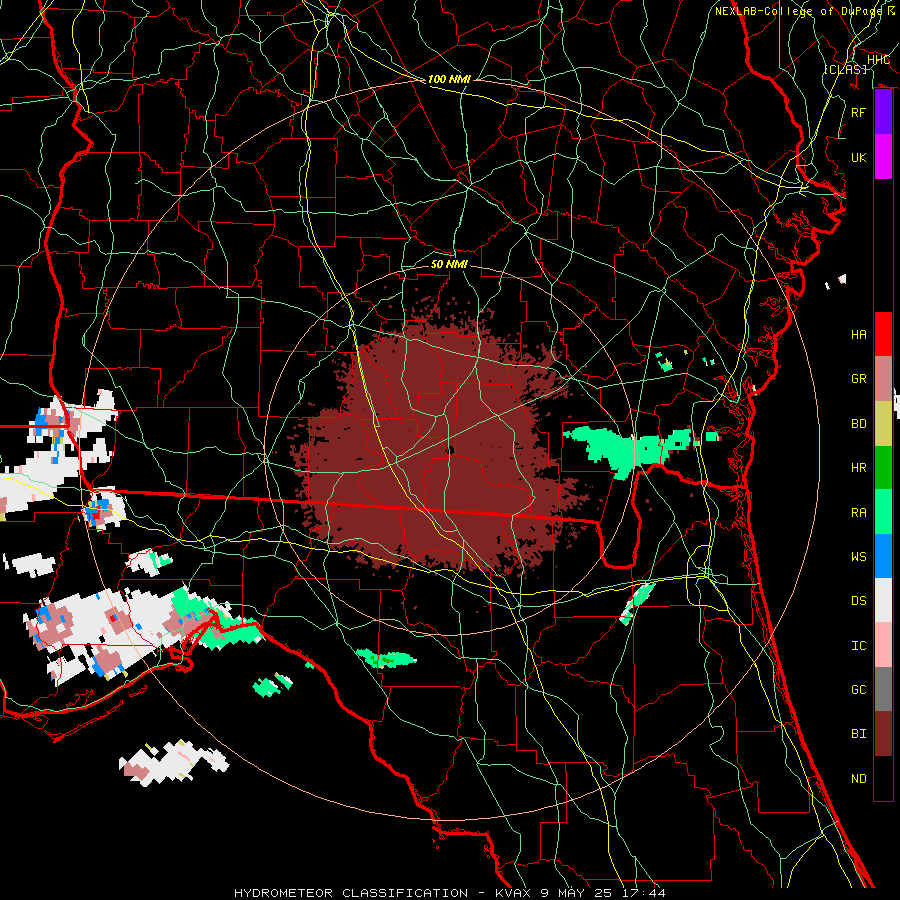The height and width of the screenshot is (900, 900).
Task: Click the red HA legend swatch
Action: pyautogui.click(x=883, y=334)
